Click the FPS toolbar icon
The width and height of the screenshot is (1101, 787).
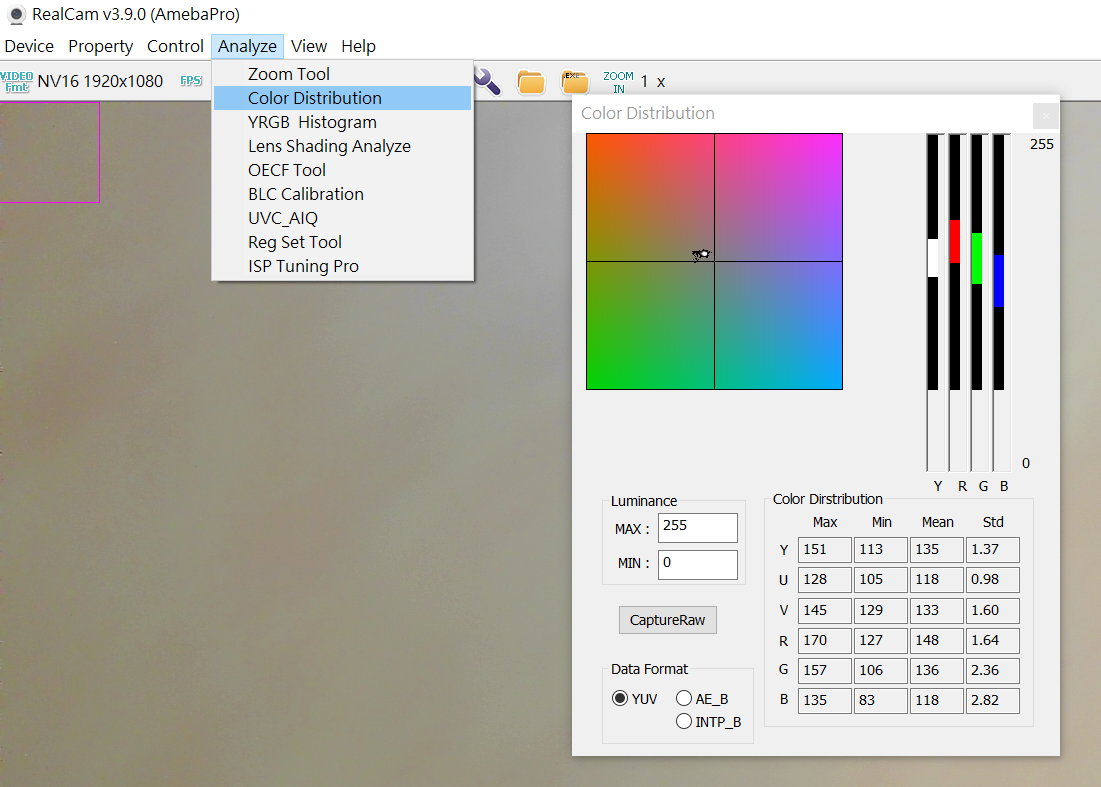pos(191,81)
